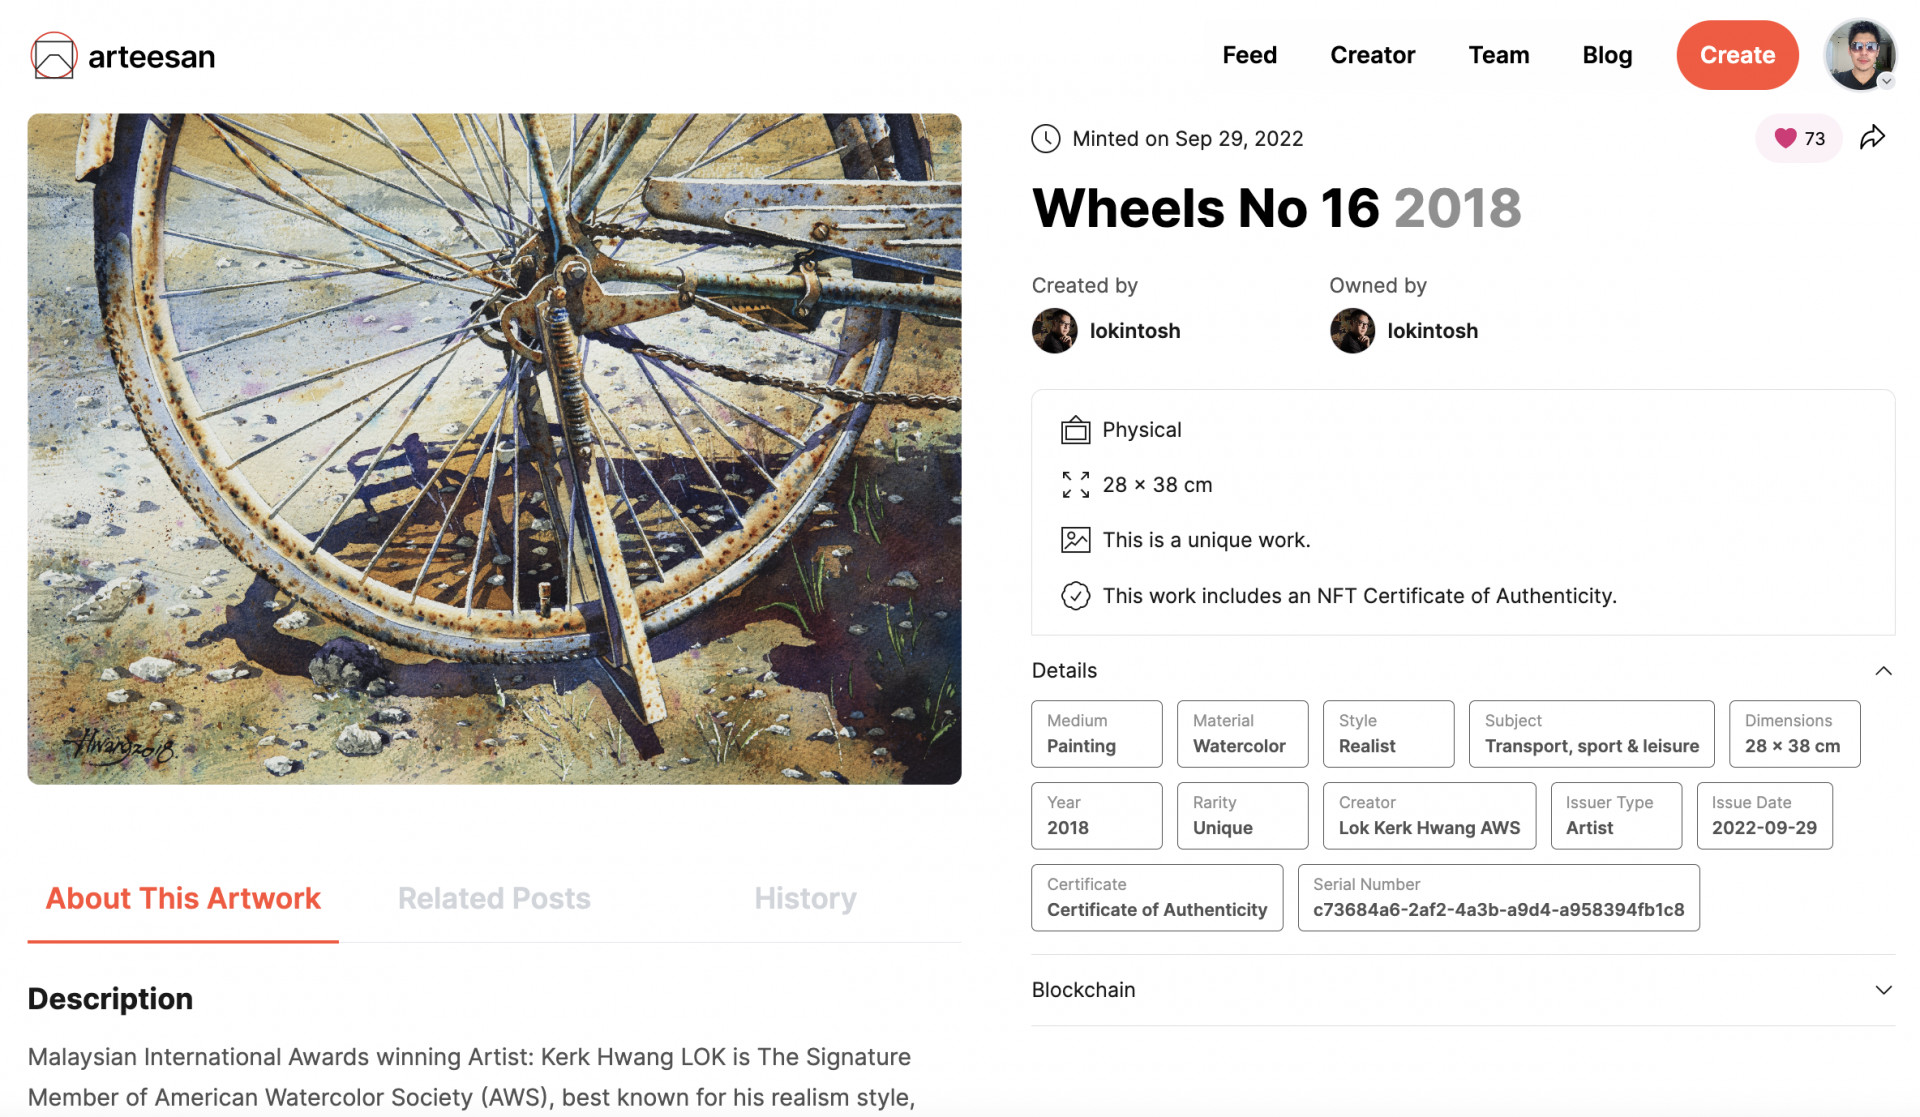The height and width of the screenshot is (1117, 1920).
Task: Click the Wheels No 16 artwork image
Action: pos(494,448)
